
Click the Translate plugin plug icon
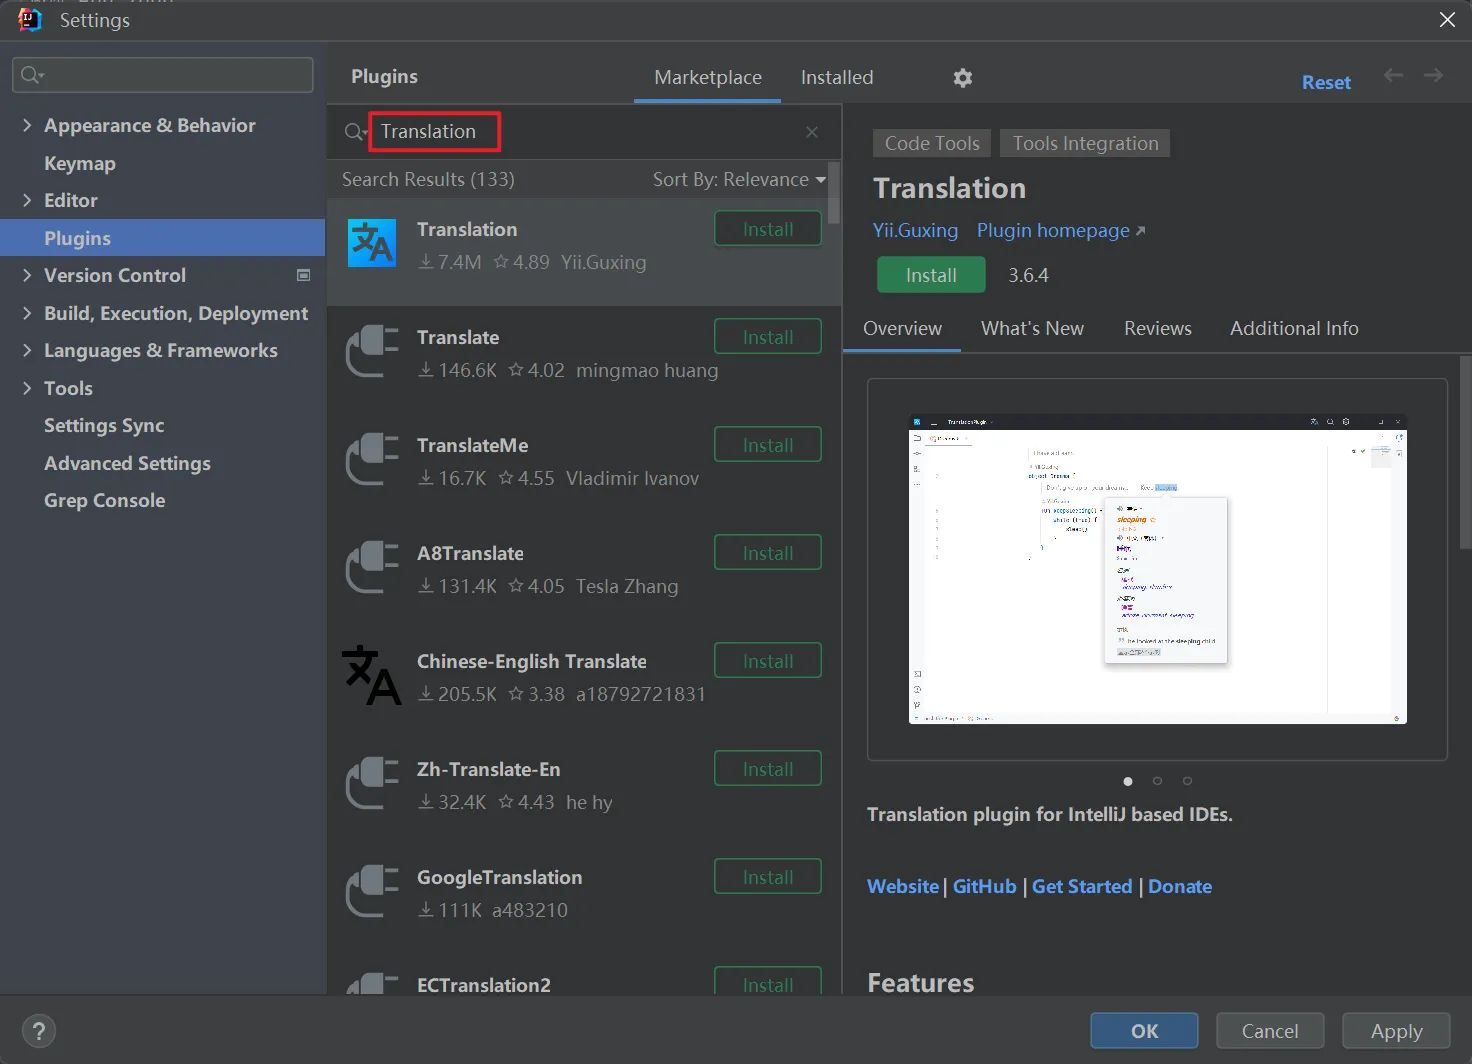click(x=372, y=351)
